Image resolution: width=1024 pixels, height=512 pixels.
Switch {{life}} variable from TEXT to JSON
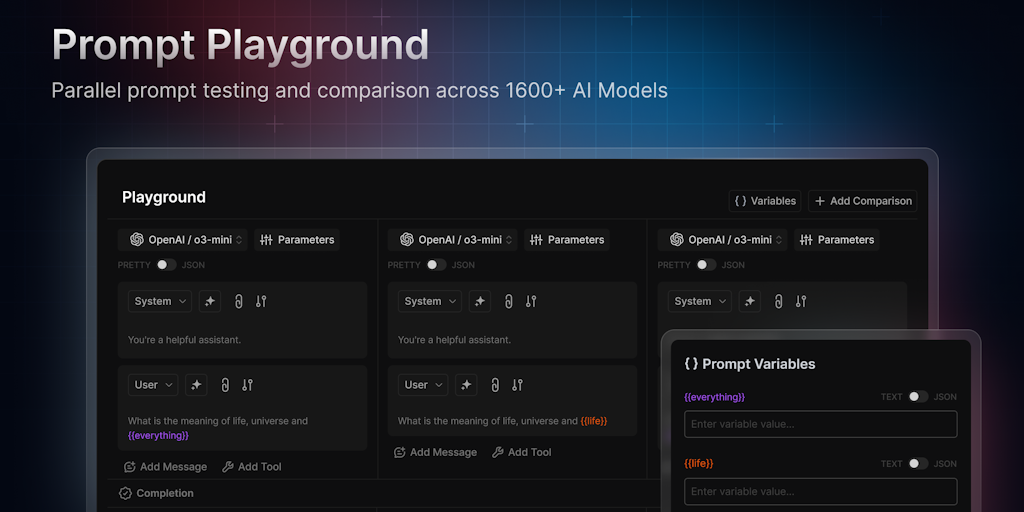point(918,464)
